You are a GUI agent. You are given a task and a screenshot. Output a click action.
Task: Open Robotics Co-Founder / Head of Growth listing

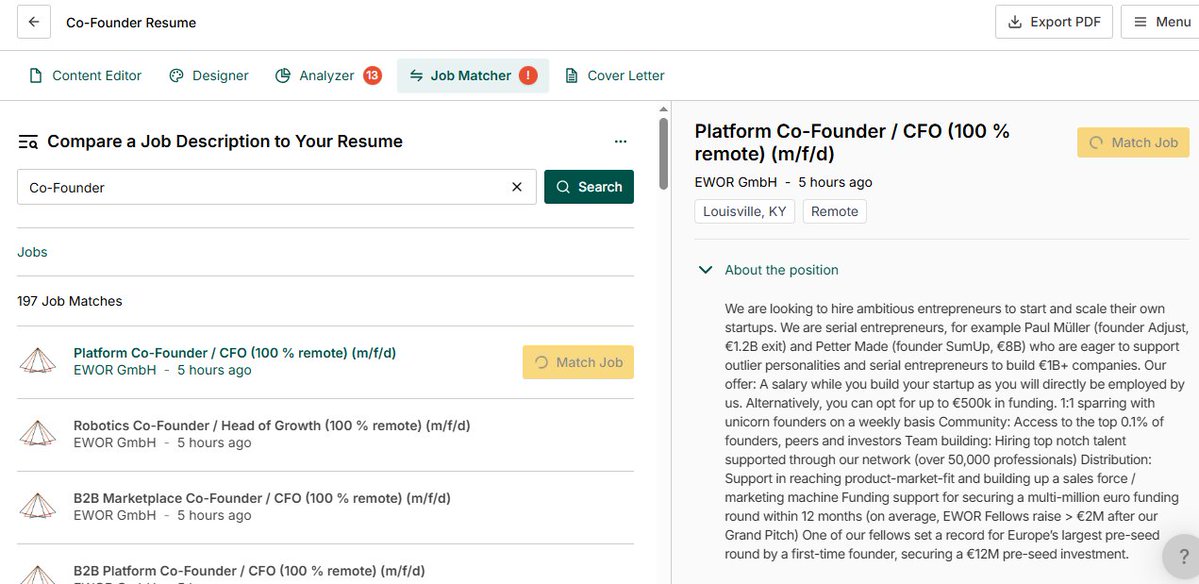click(x=271, y=426)
